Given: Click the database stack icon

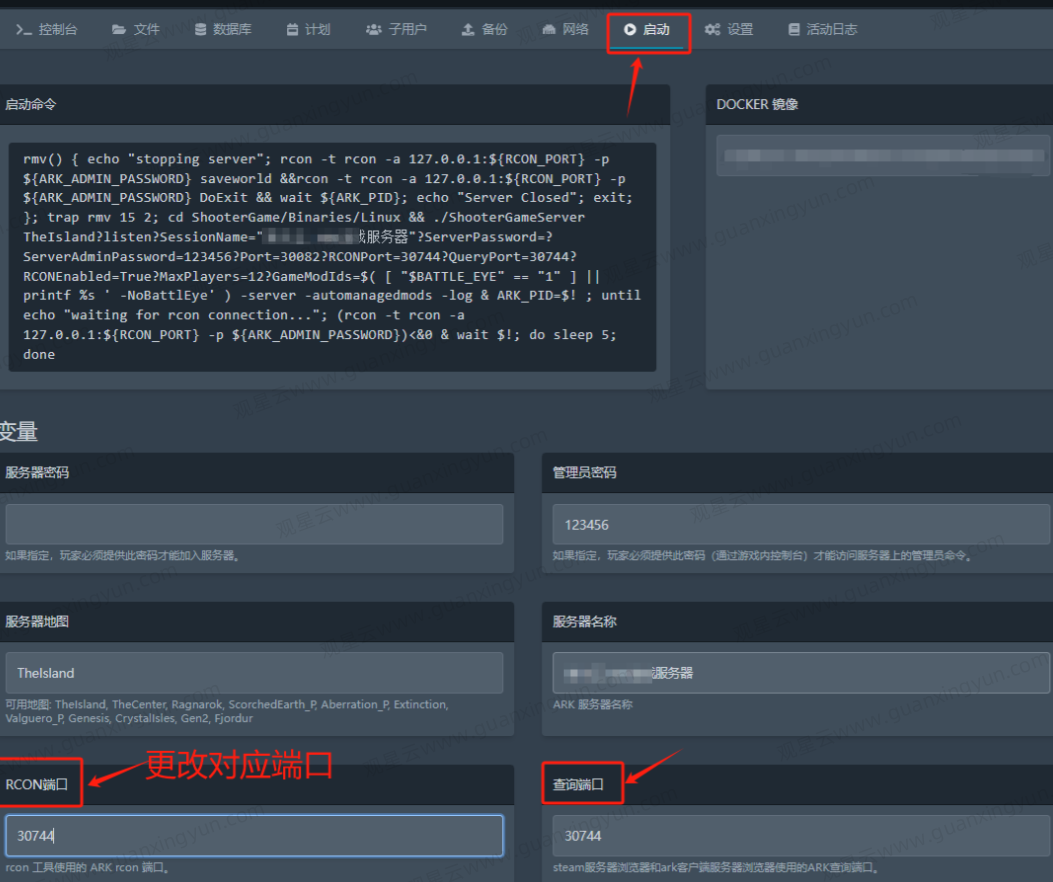Looking at the screenshot, I should (201, 30).
